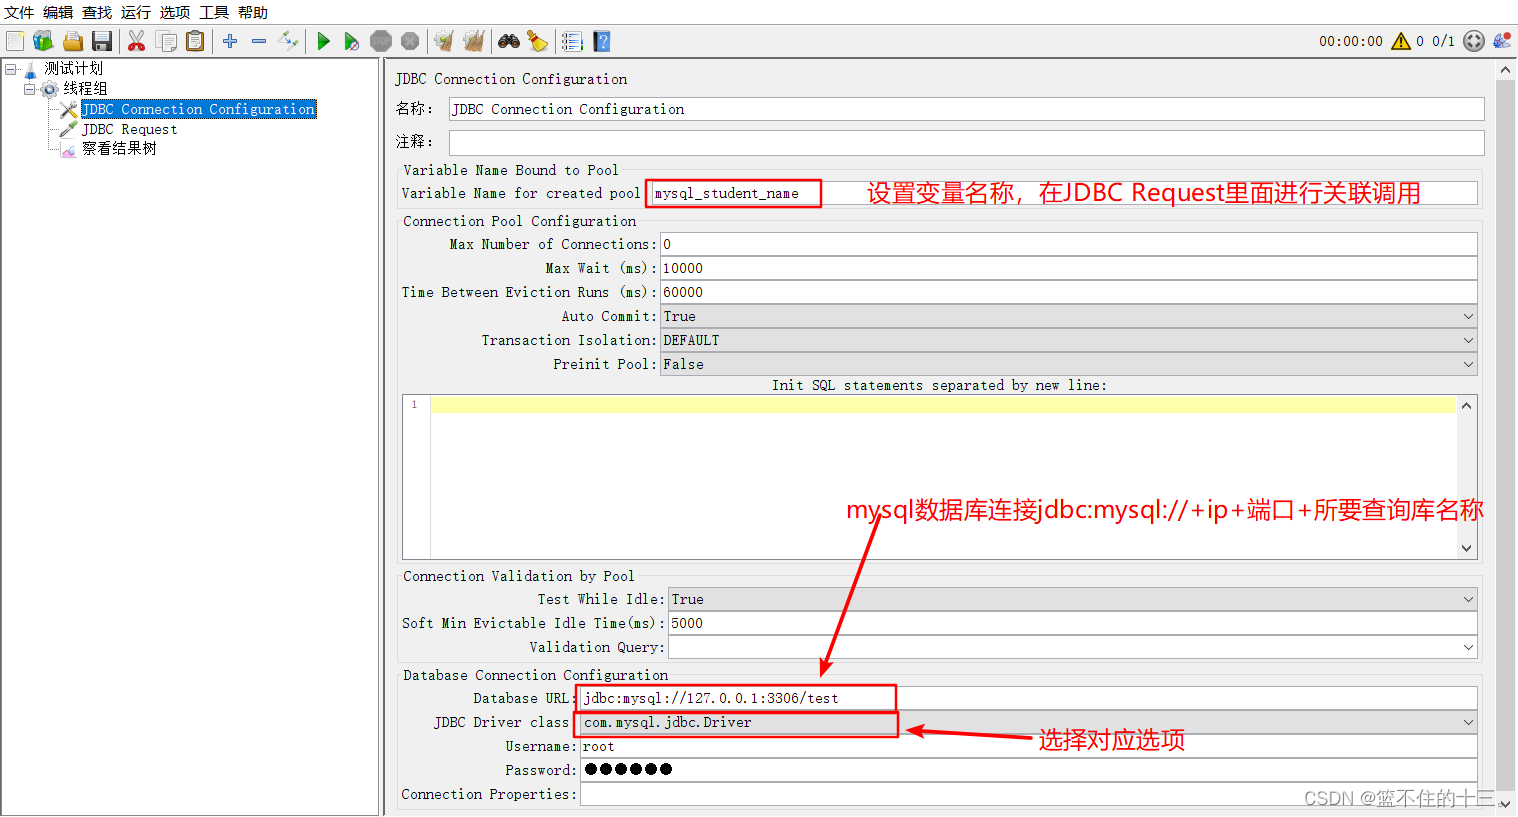
Task: Open the 运行 menu
Action: [x=136, y=12]
